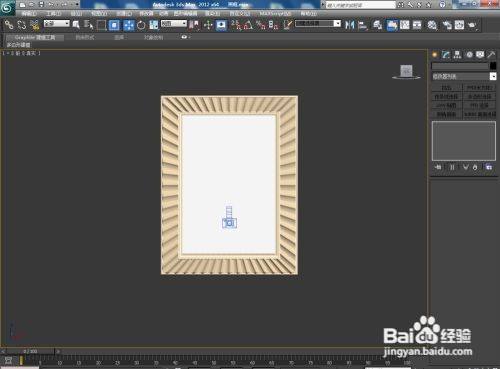Switch to the Motion command panel tab
The image size is (500, 369).
[x=469, y=55]
